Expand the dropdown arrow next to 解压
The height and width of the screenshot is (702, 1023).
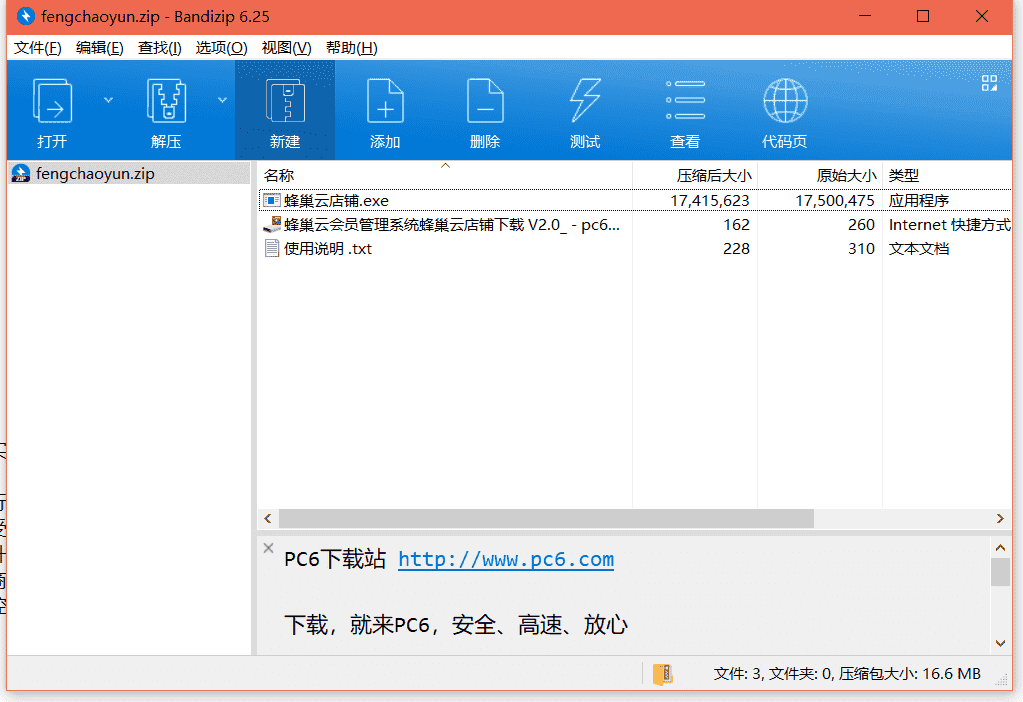click(x=222, y=100)
